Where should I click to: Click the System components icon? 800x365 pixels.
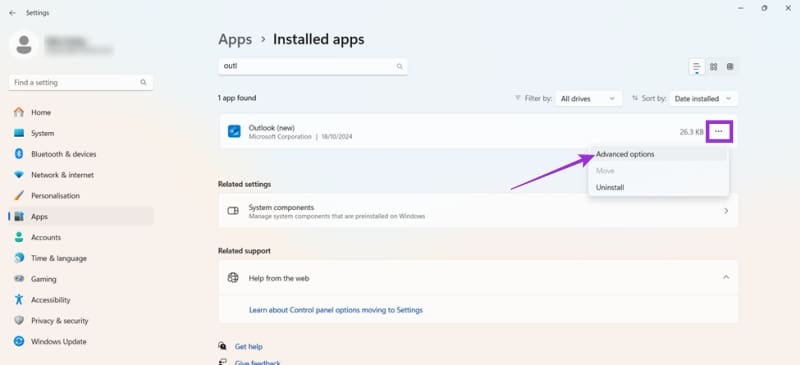click(233, 211)
